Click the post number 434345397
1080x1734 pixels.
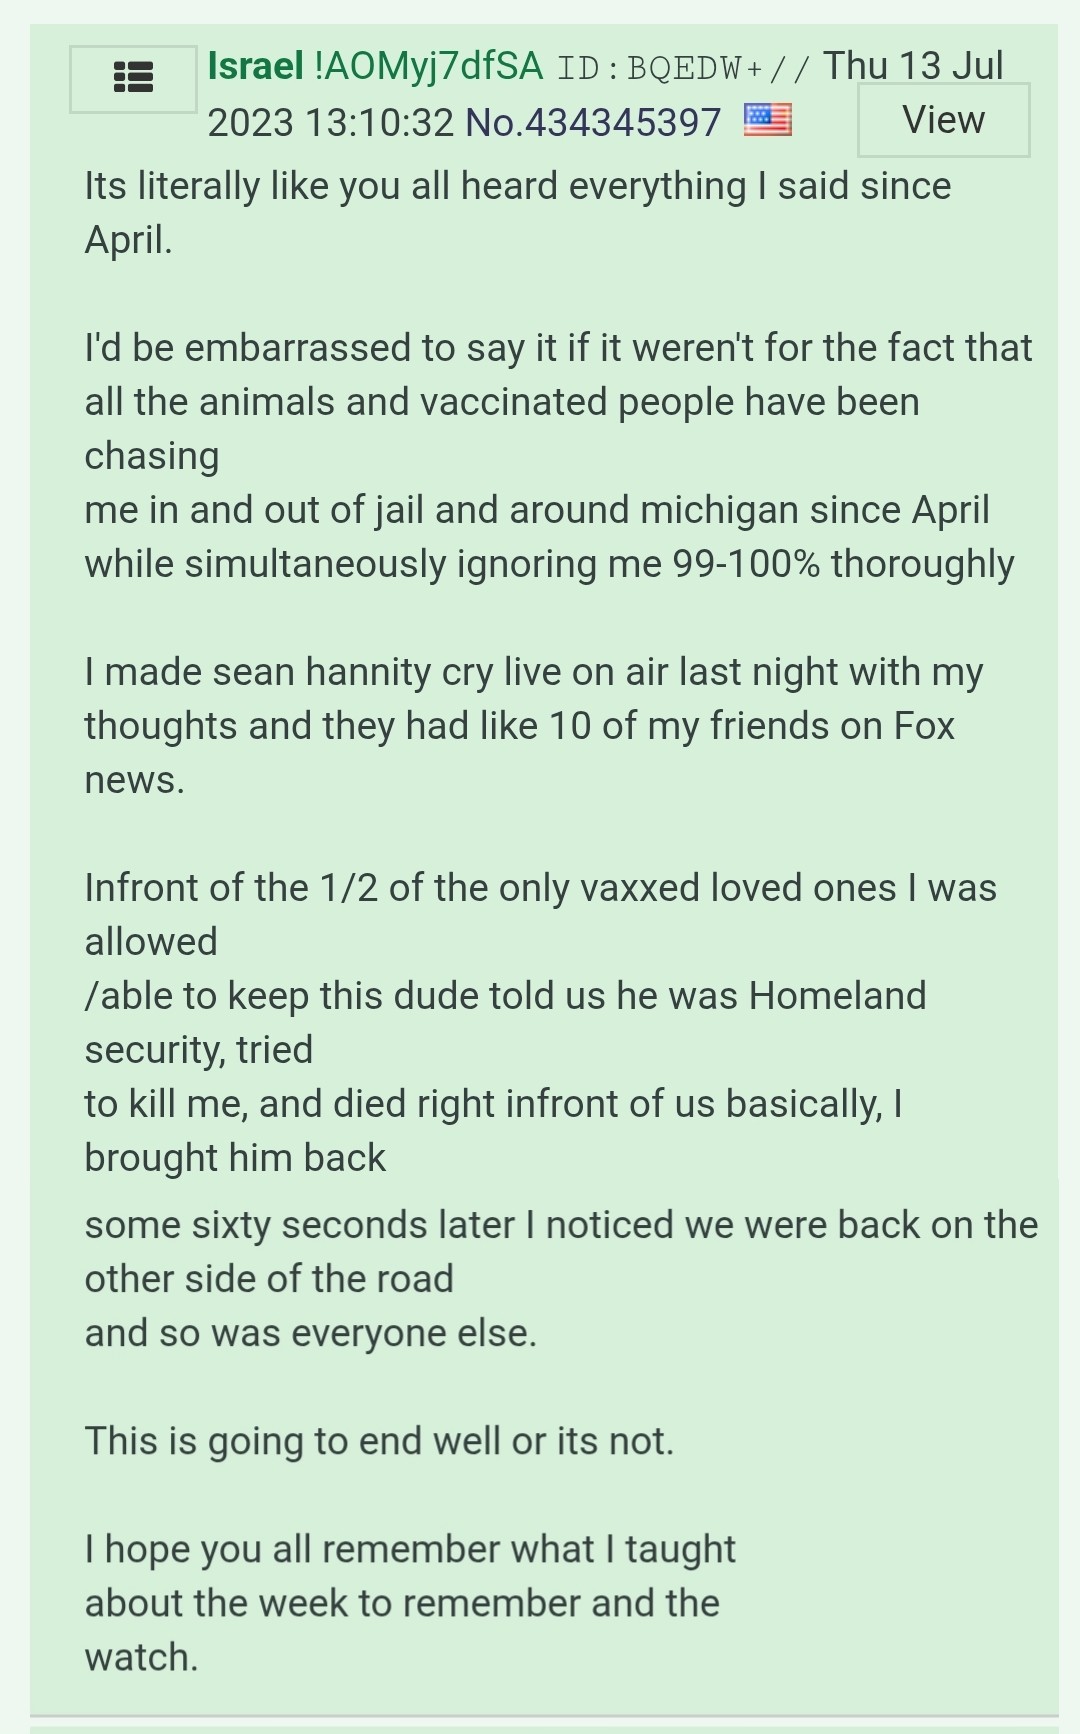click(x=622, y=123)
